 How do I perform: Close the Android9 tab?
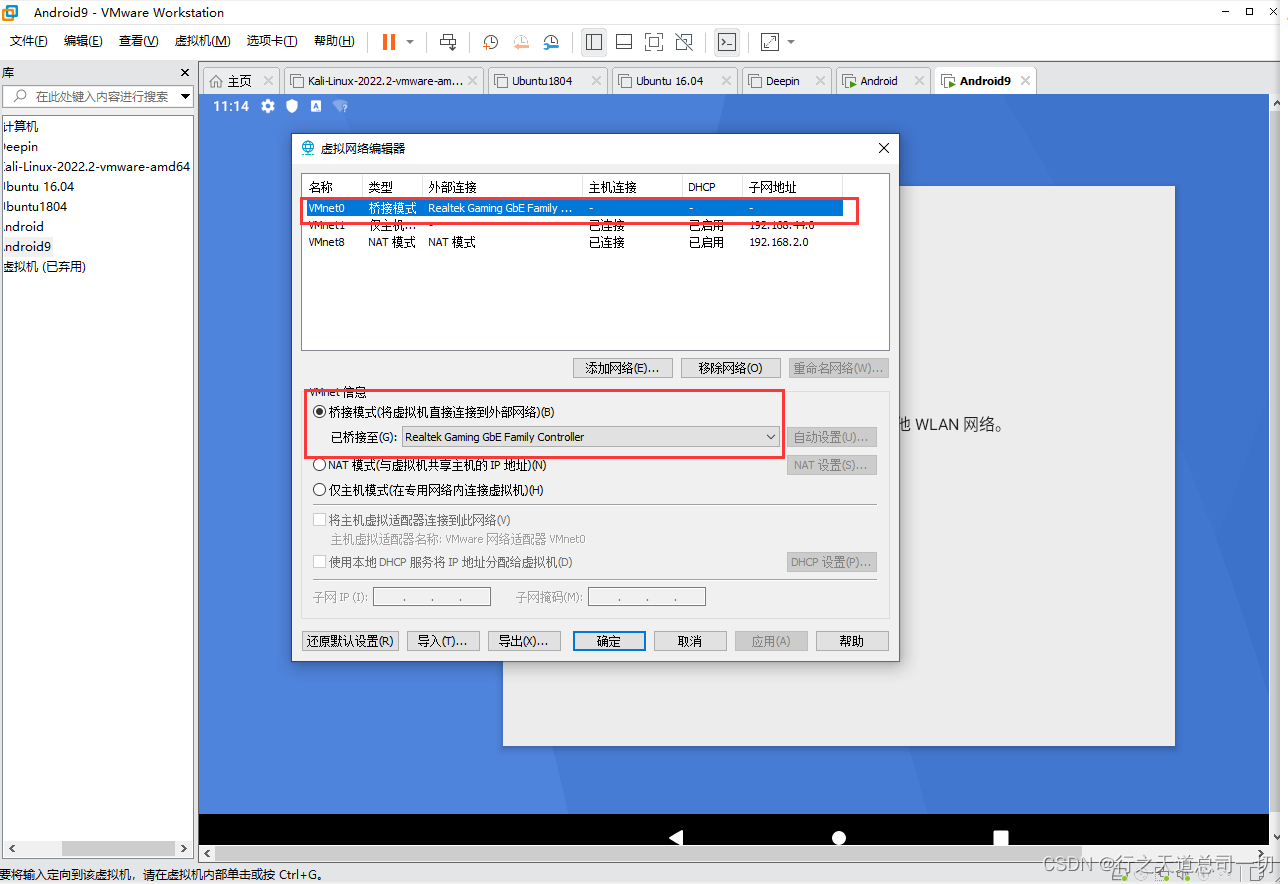tap(1024, 81)
